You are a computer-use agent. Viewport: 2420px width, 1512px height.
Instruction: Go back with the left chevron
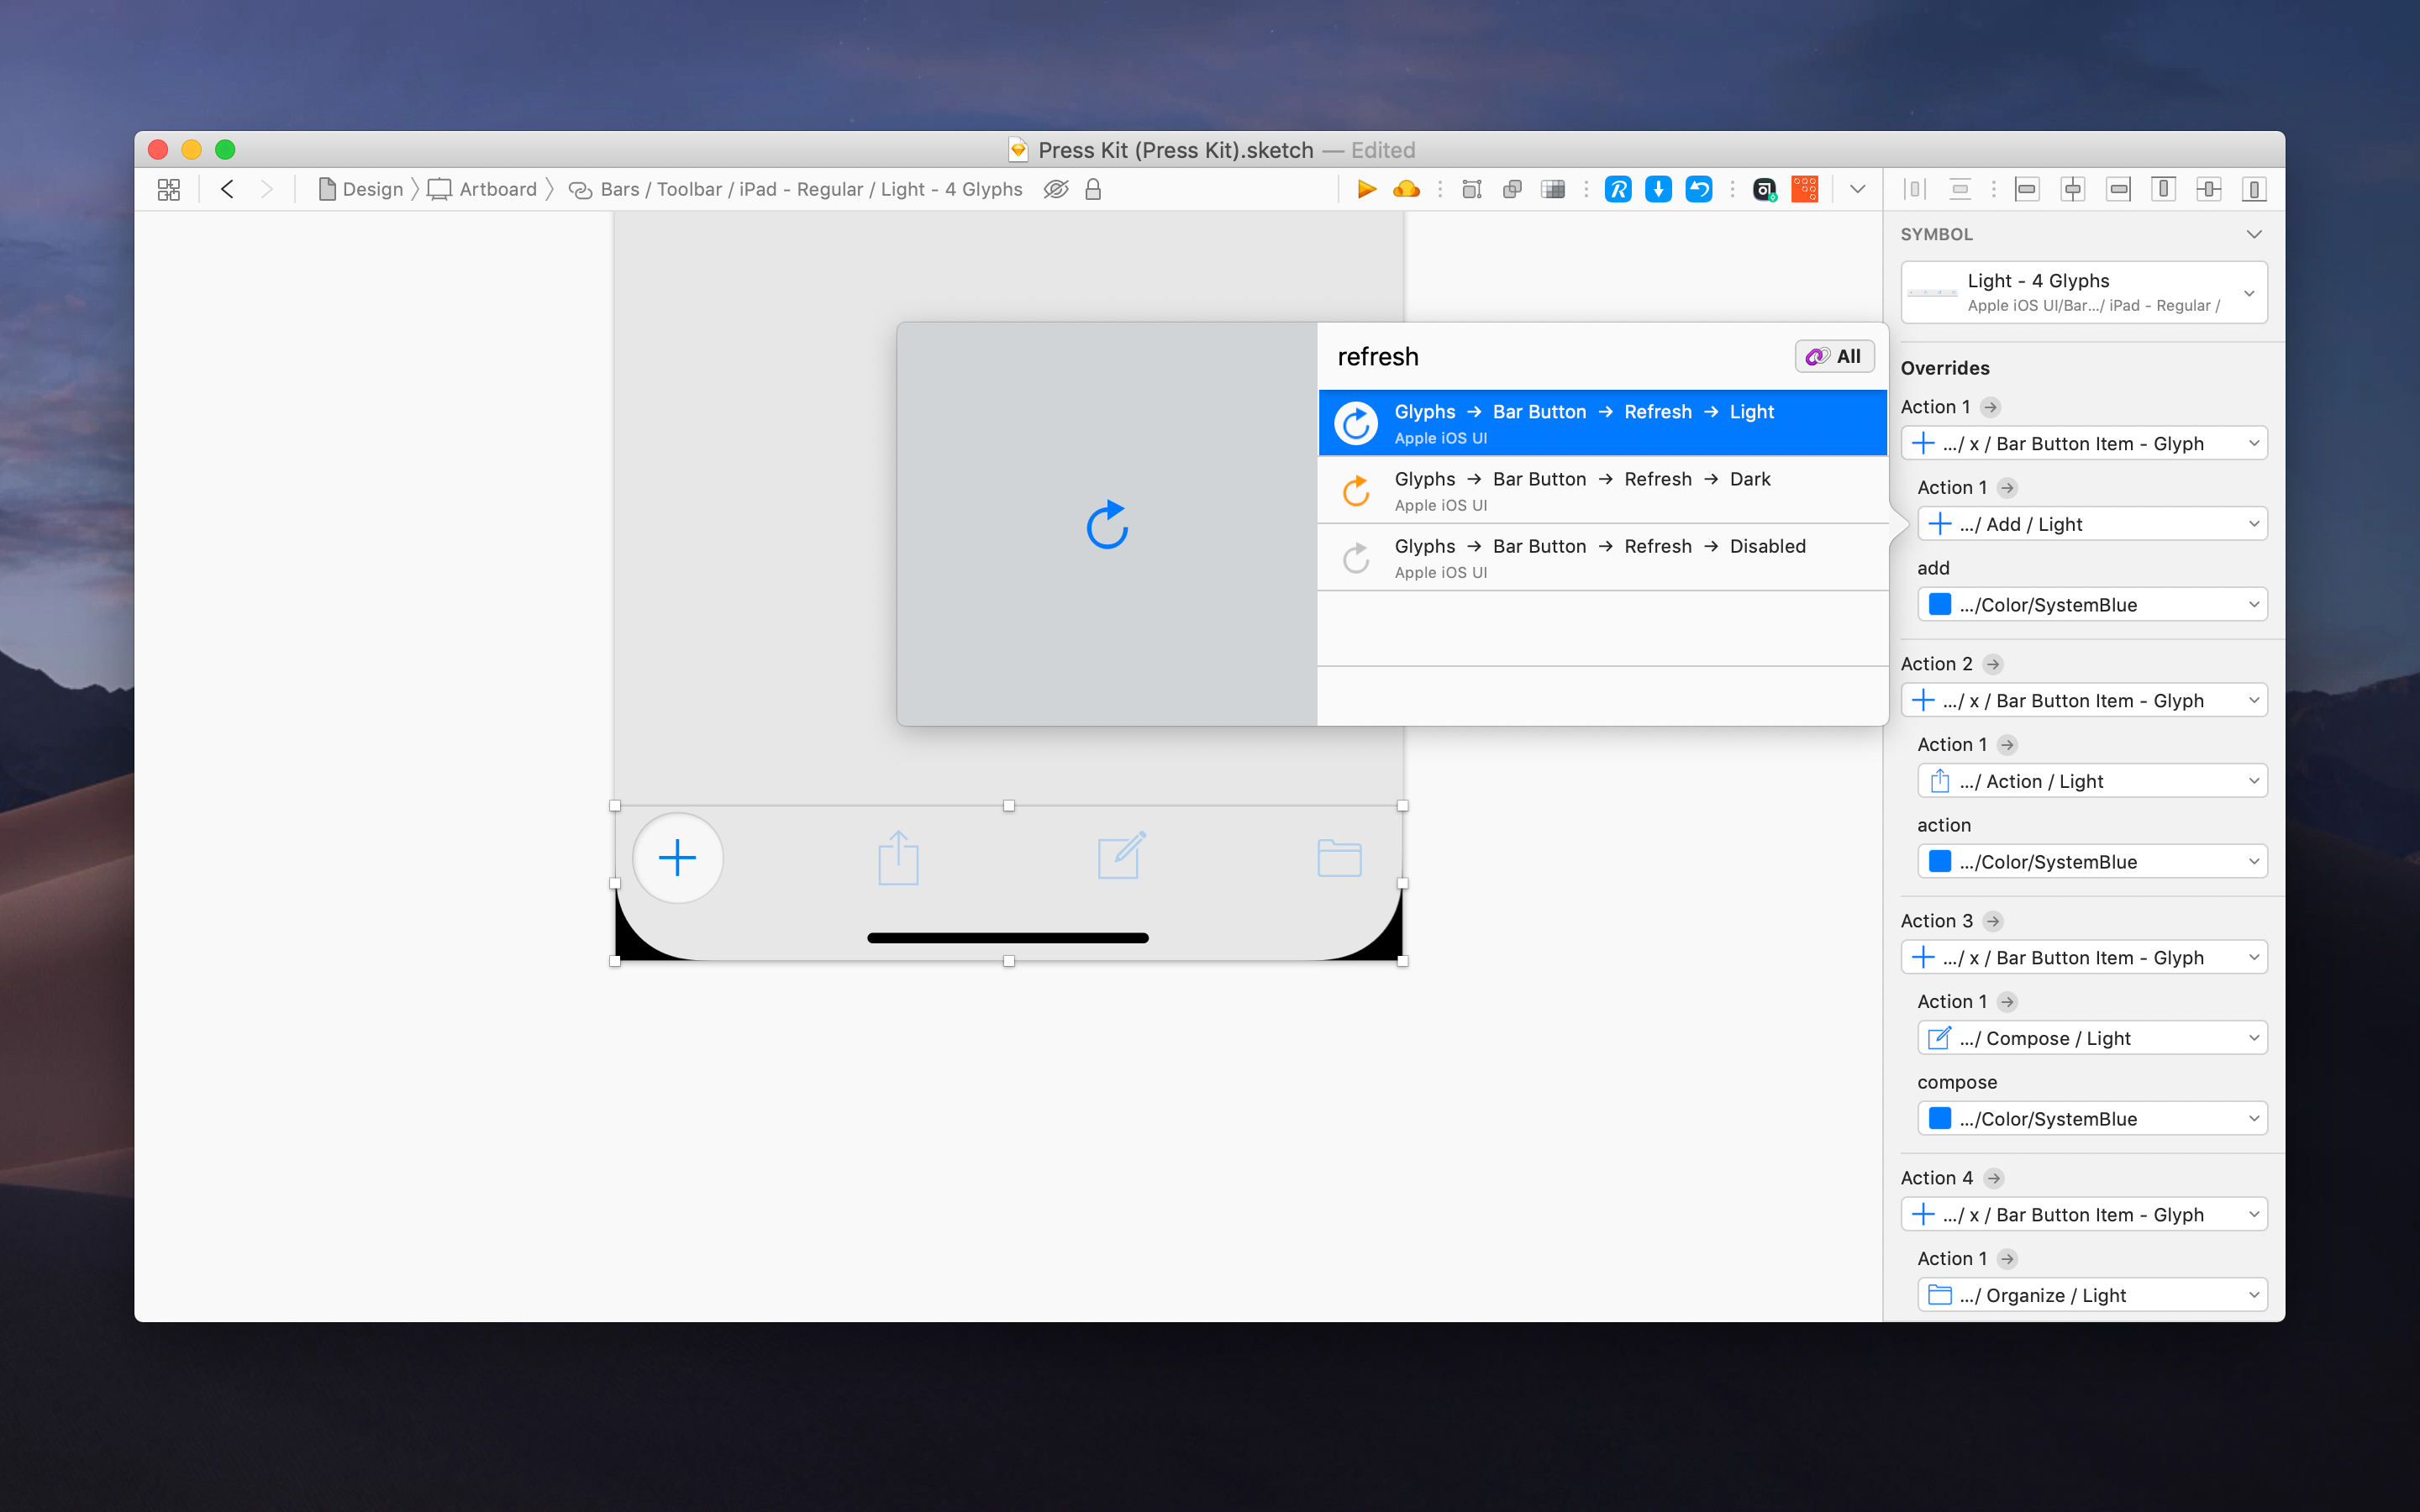228,189
